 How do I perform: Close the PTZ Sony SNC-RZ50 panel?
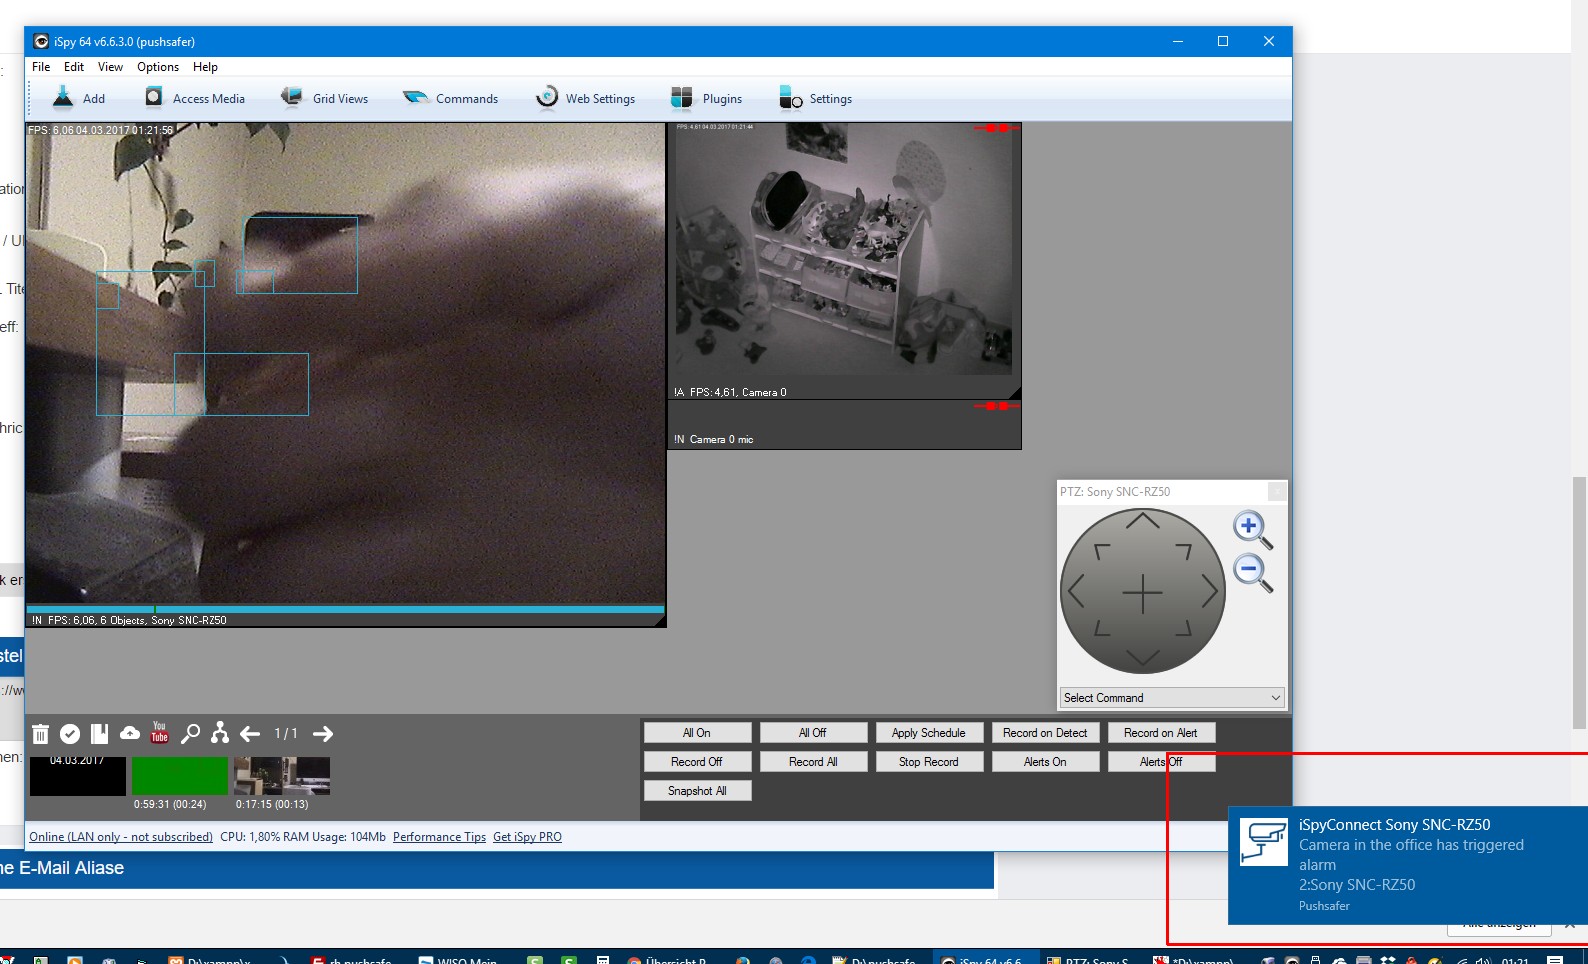click(1277, 491)
